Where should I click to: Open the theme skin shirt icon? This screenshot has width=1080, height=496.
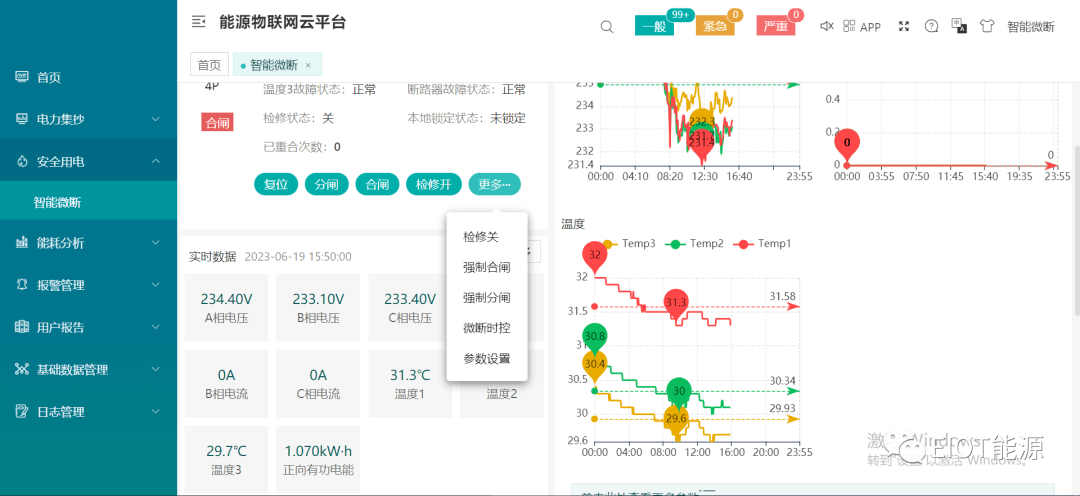pos(987,26)
